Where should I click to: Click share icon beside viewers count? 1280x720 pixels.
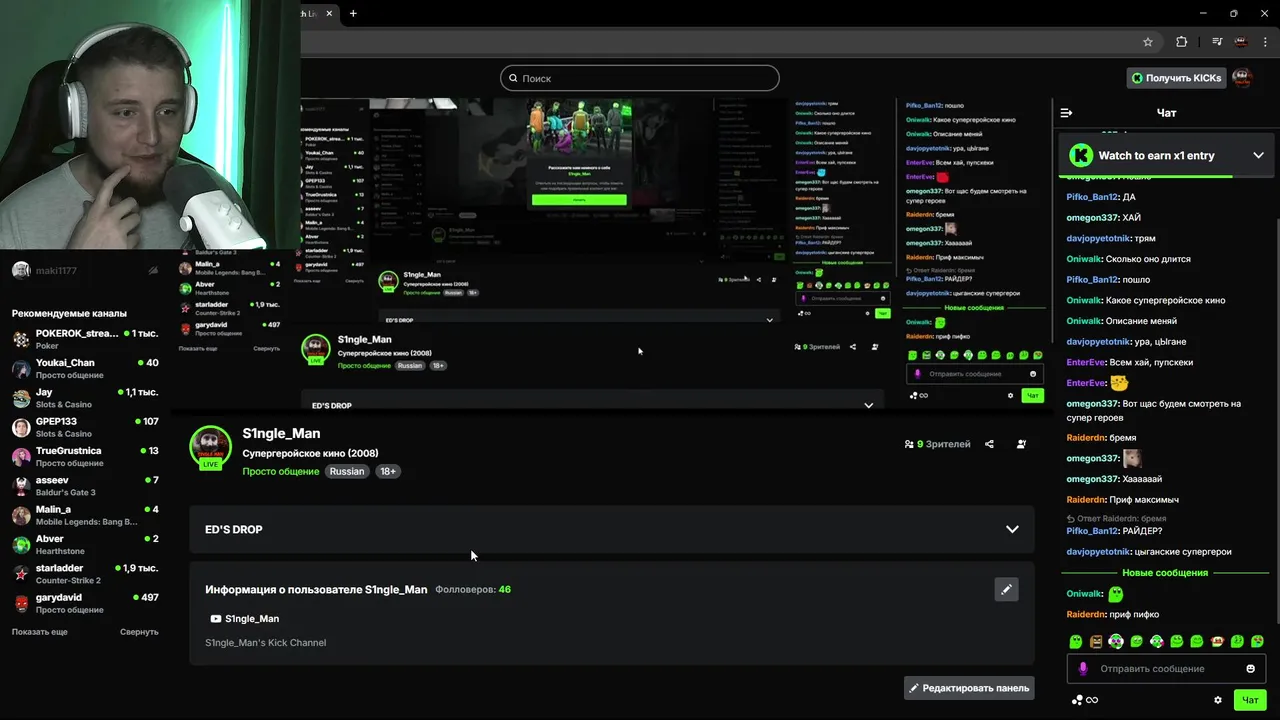(x=989, y=444)
